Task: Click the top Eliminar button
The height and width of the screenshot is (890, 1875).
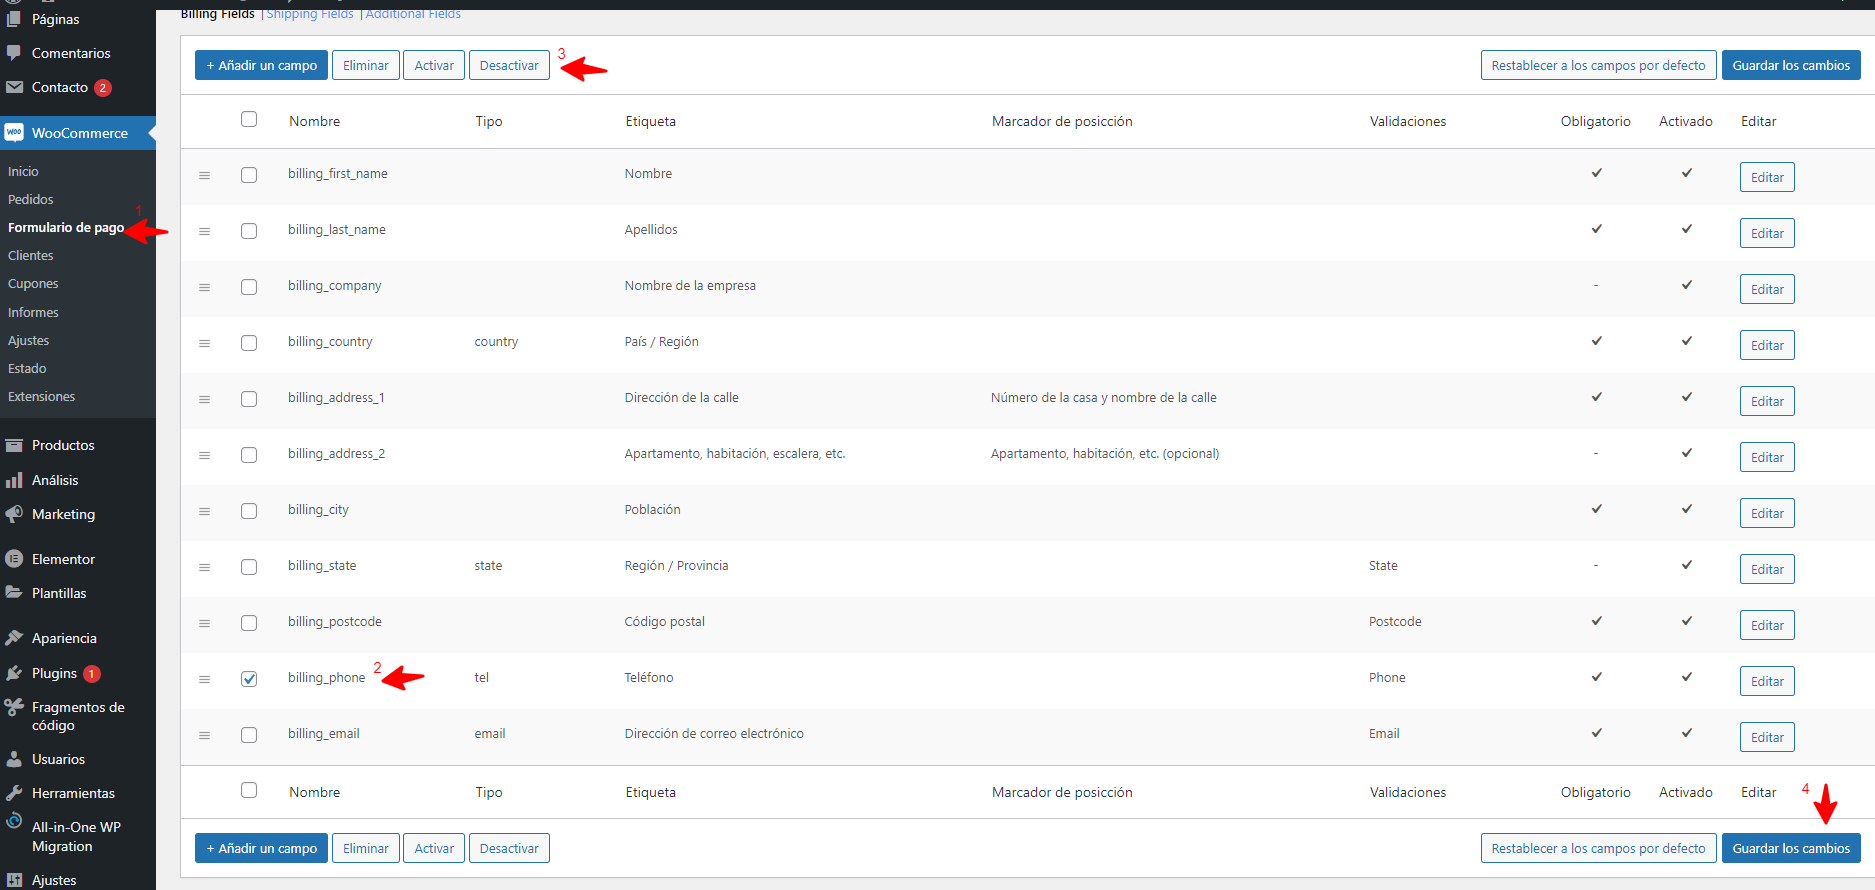Action: [x=366, y=65]
